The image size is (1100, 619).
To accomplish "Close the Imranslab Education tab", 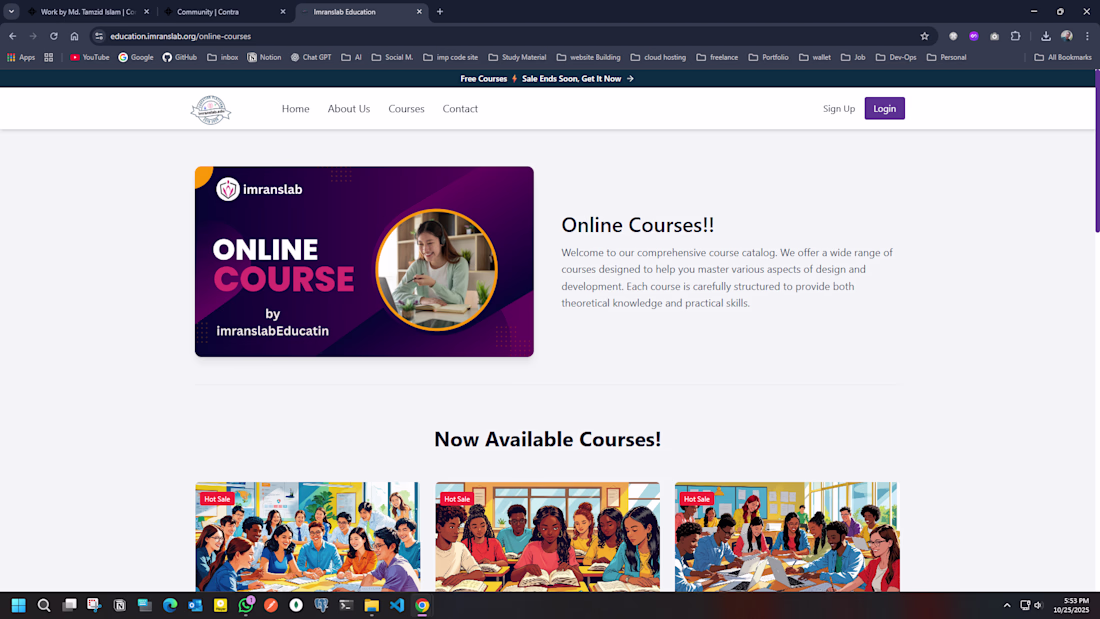I will click(420, 12).
